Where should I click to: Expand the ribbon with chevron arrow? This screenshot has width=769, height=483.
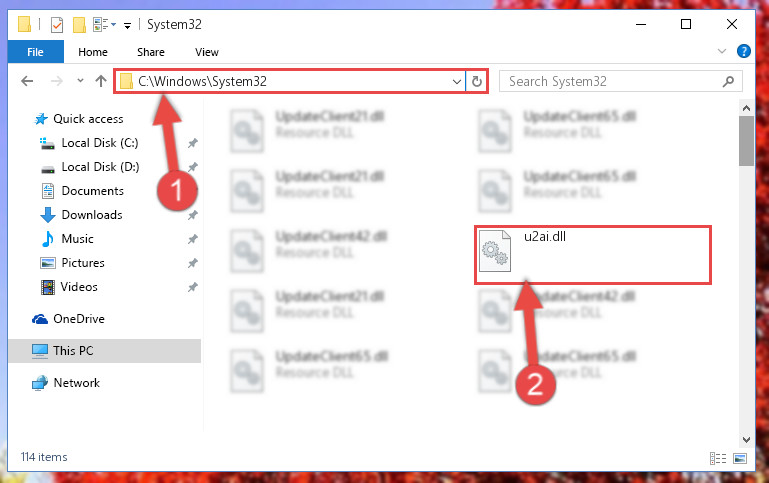pyautogui.click(x=721, y=51)
